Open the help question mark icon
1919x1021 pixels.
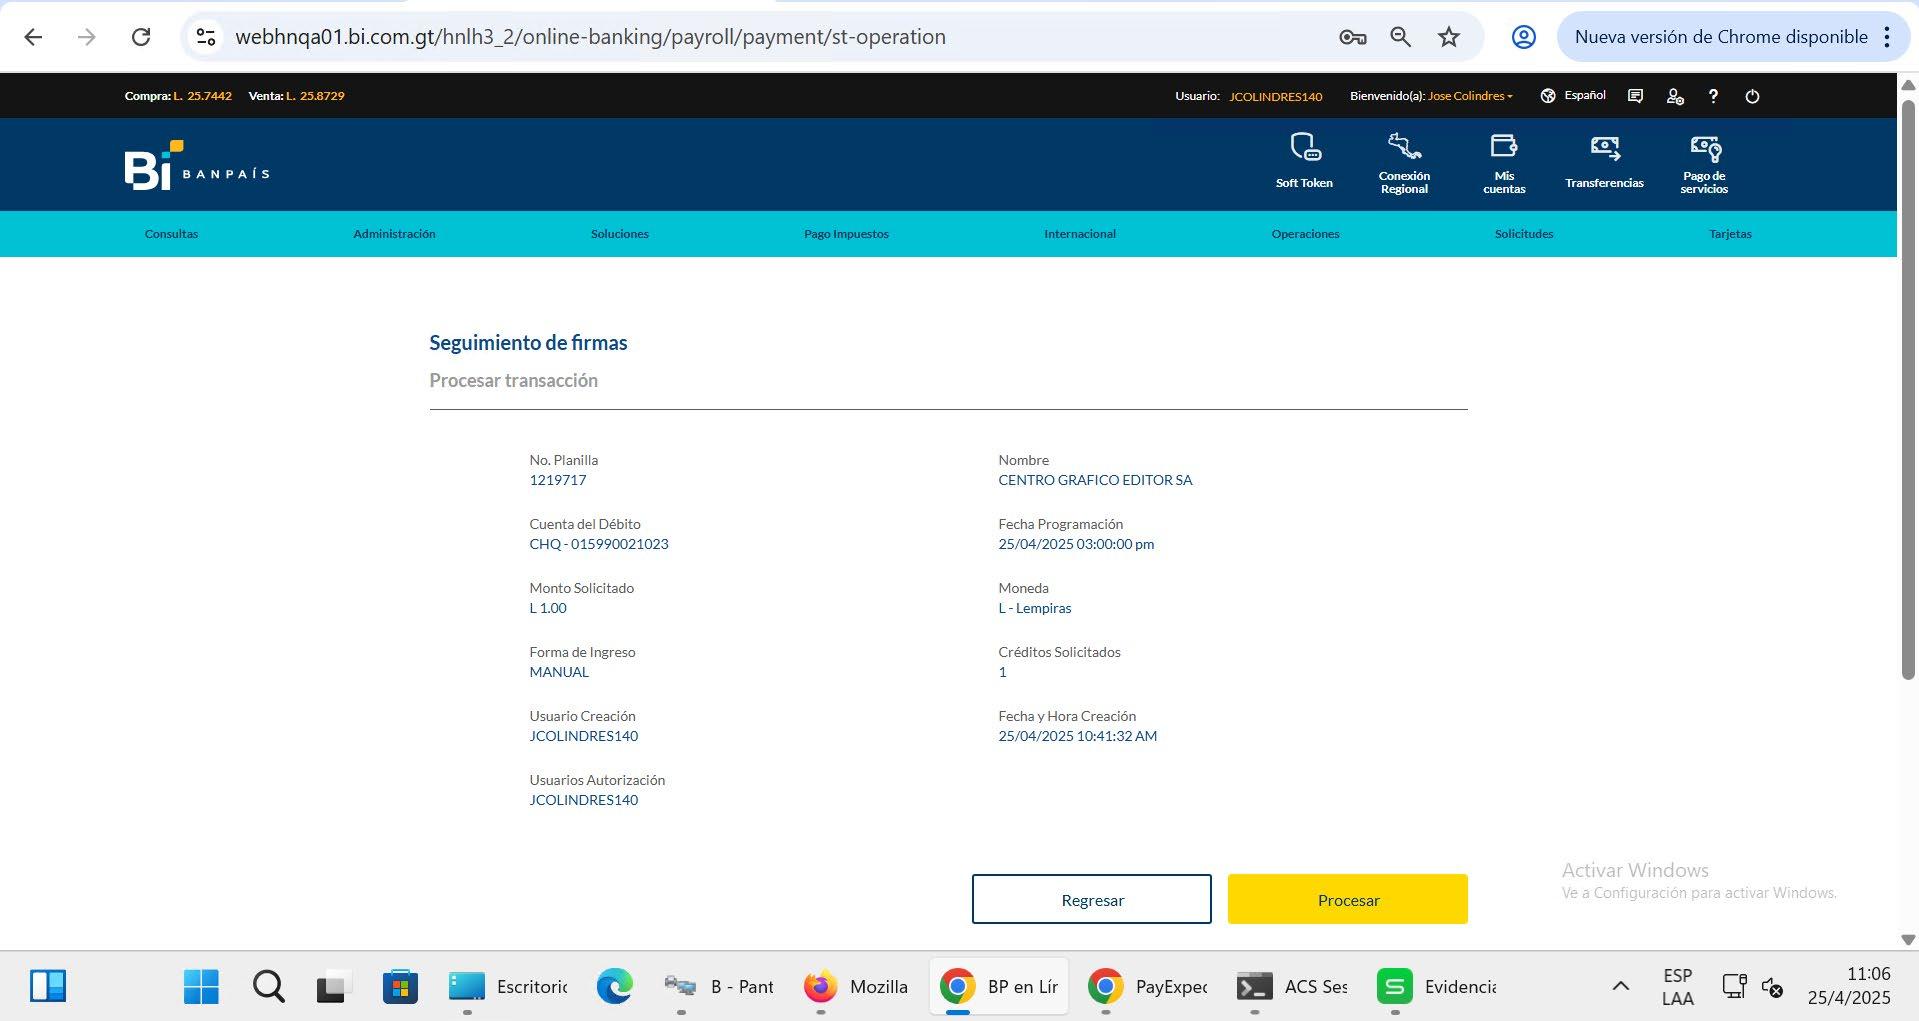tap(1713, 96)
